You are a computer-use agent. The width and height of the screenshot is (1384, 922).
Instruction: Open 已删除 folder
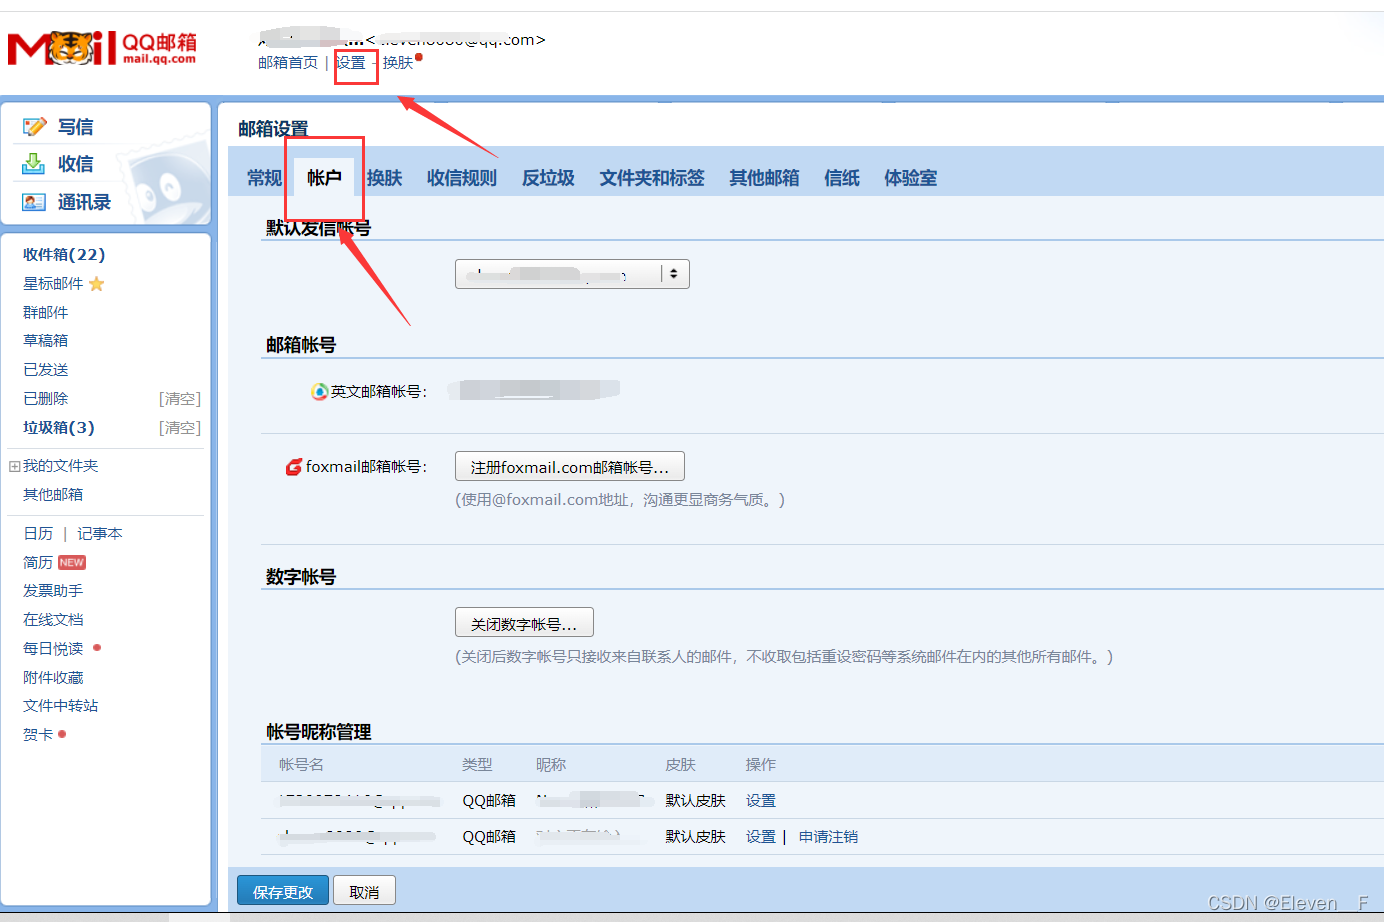point(46,399)
